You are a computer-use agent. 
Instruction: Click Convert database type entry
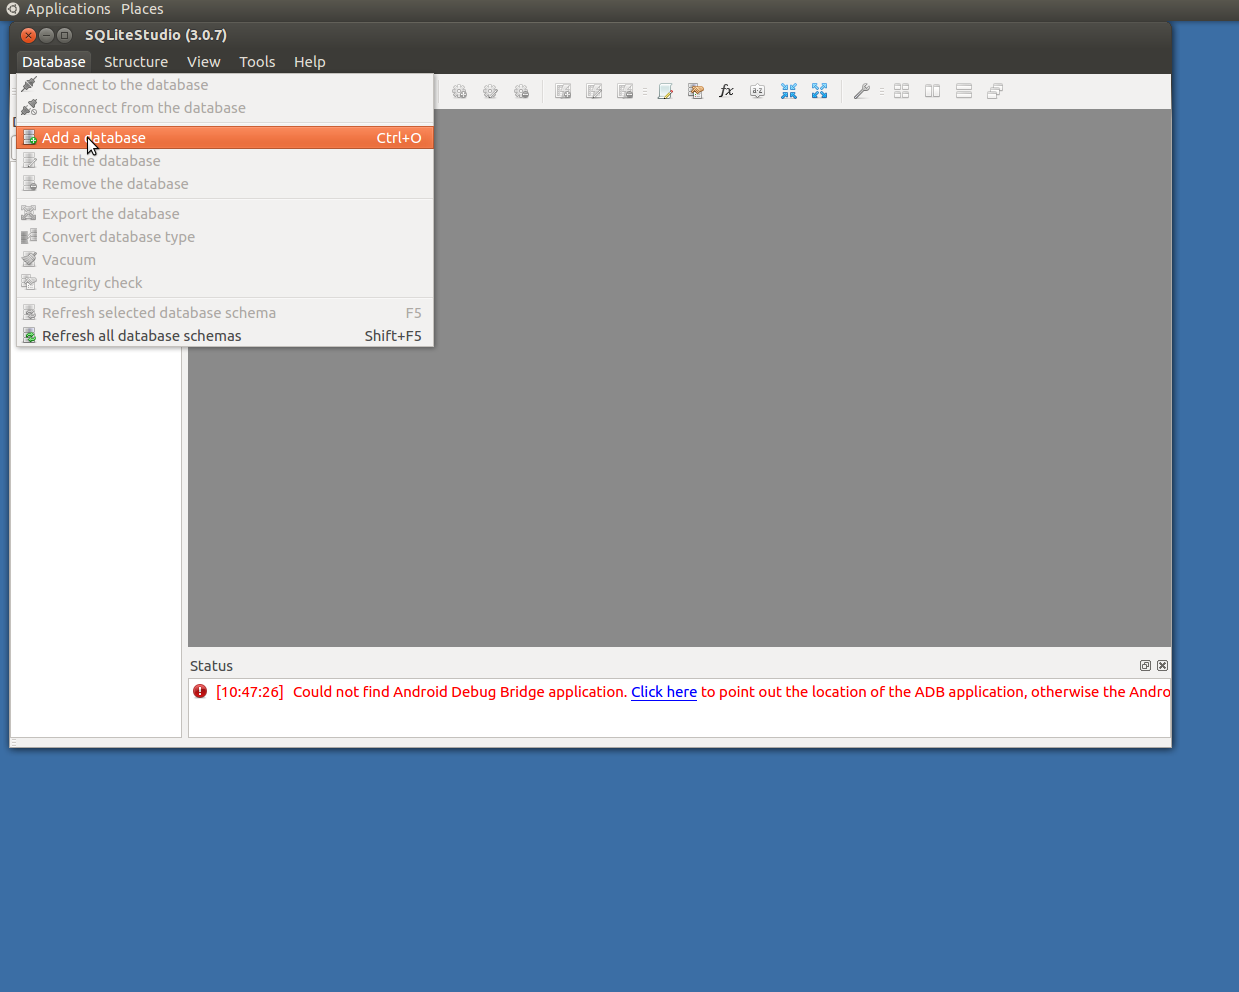click(x=225, y=237)
